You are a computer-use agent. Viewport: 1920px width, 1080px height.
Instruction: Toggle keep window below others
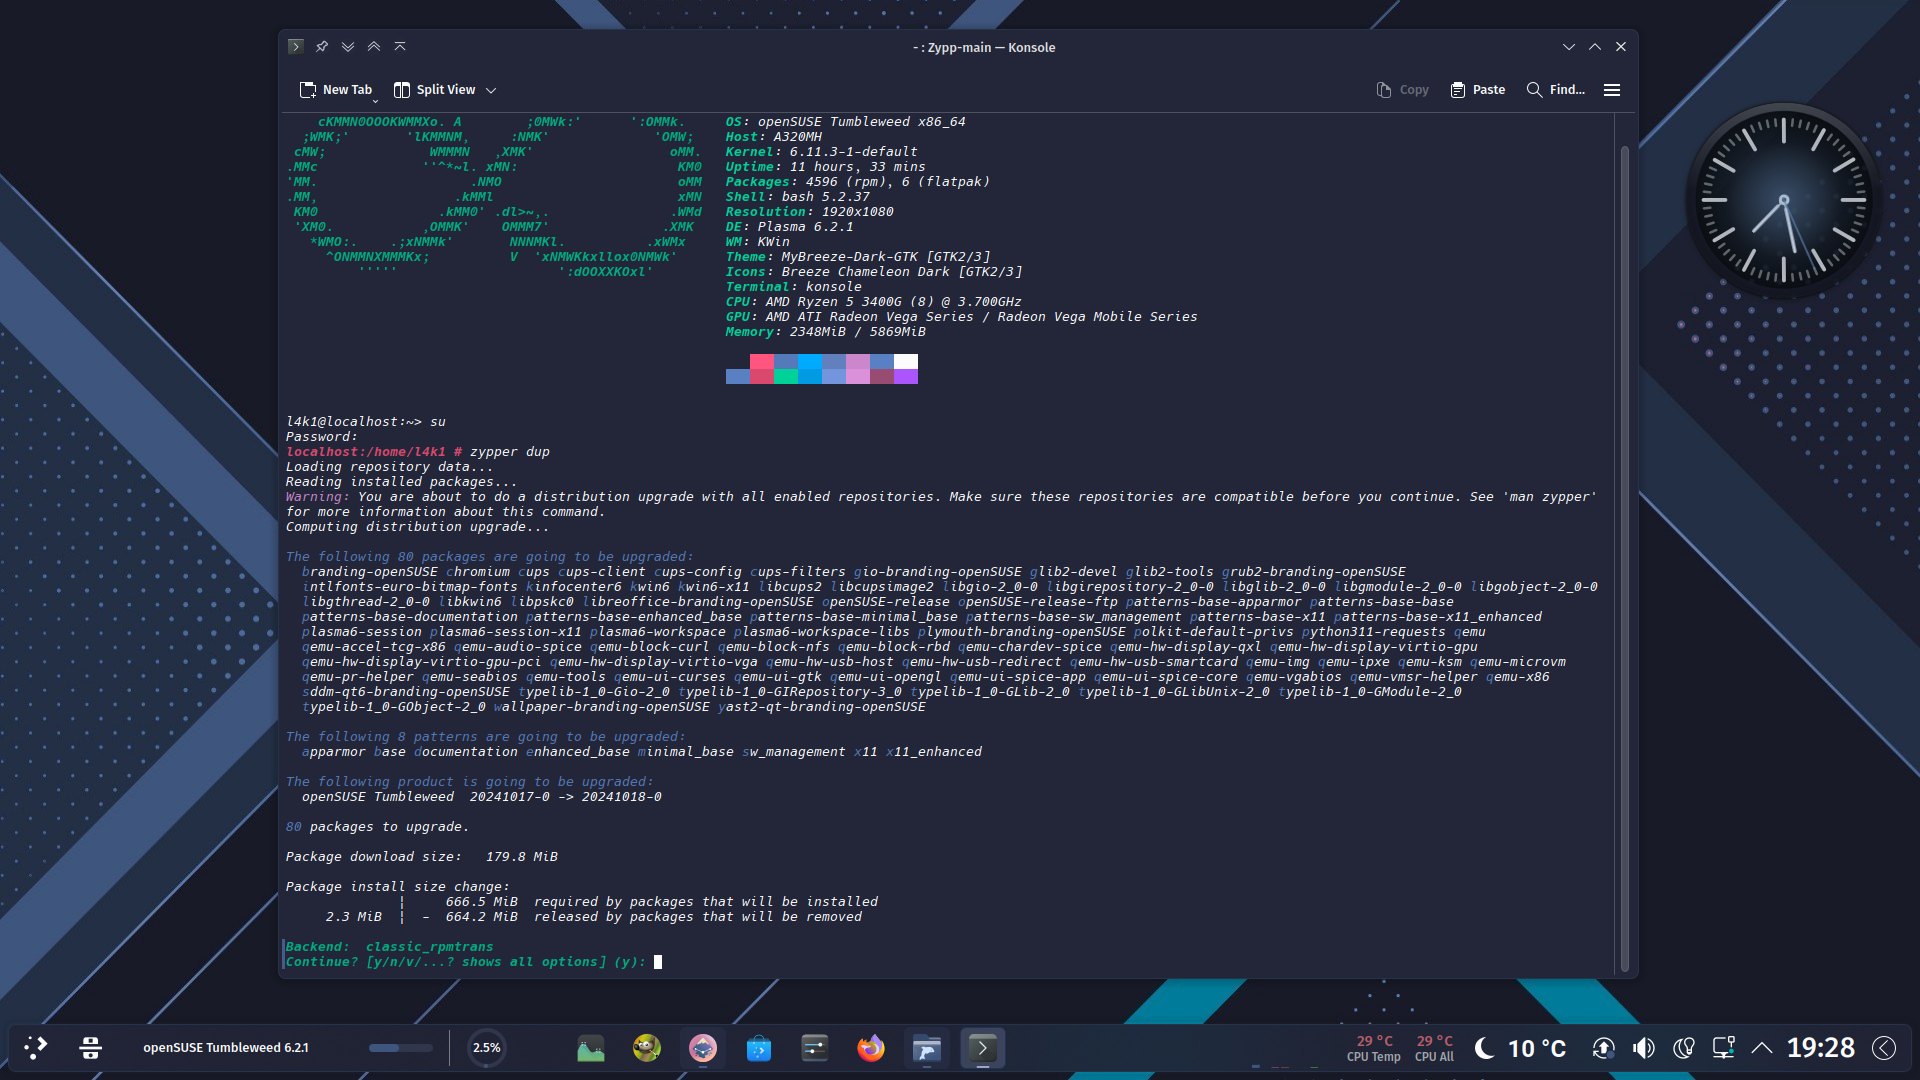(x=348, y=47)
